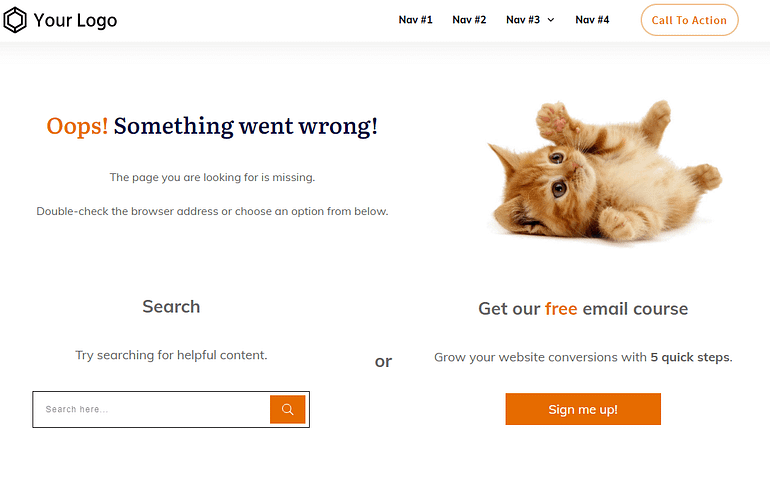The width and height of the screenshot is (770, 488).
Task: Click the "or" separator text
Action: [383, 361]
